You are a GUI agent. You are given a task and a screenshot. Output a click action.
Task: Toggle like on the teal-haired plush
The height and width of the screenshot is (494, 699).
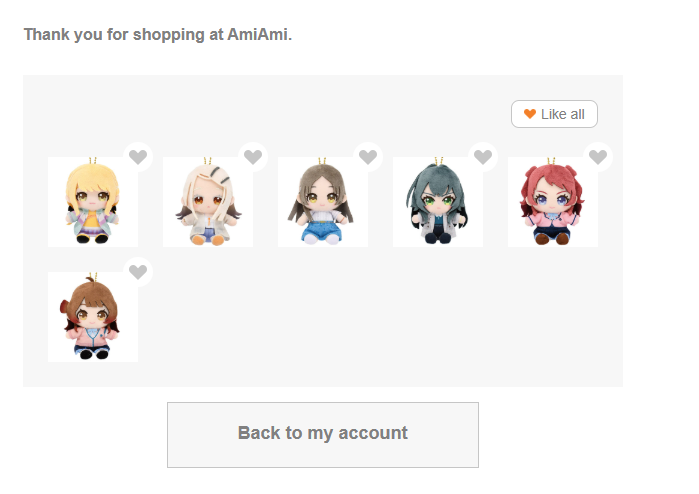pyautogui.click(x=483, y=157)
